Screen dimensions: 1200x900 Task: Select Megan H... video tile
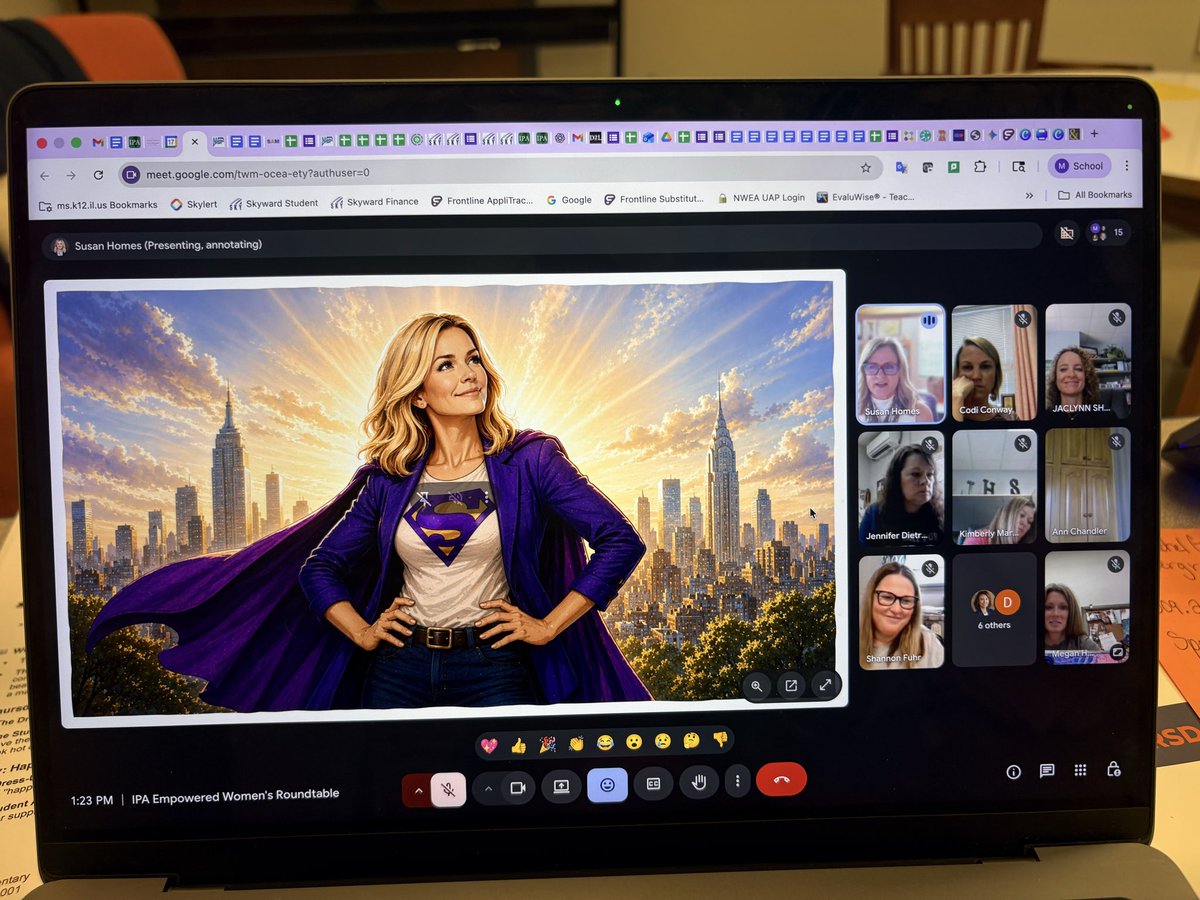pos(1087,607)
